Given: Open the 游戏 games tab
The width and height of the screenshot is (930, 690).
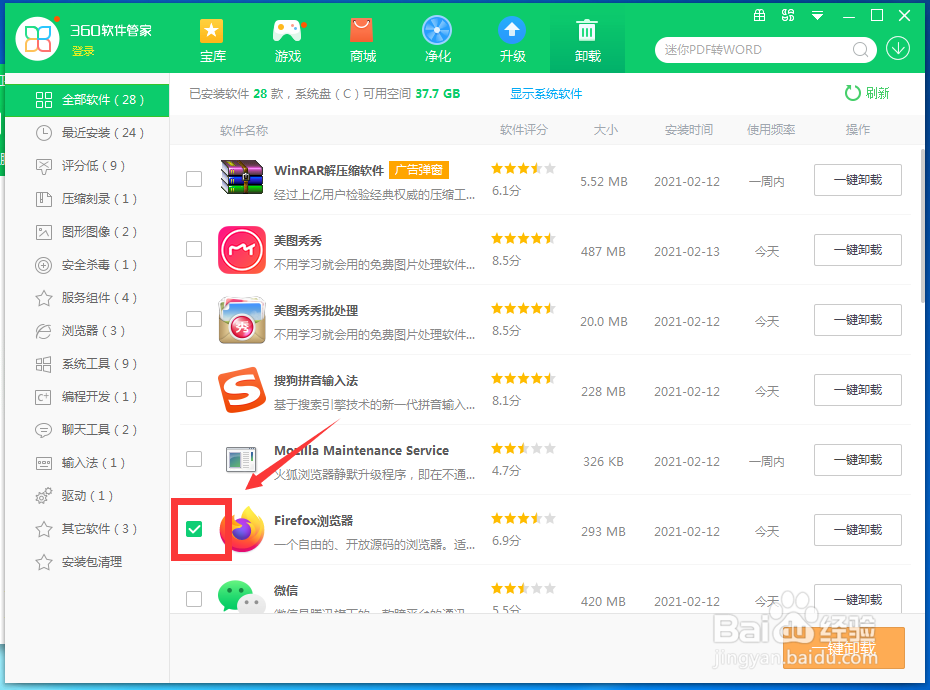Looking at the screenshot, I should click(288, 40).
